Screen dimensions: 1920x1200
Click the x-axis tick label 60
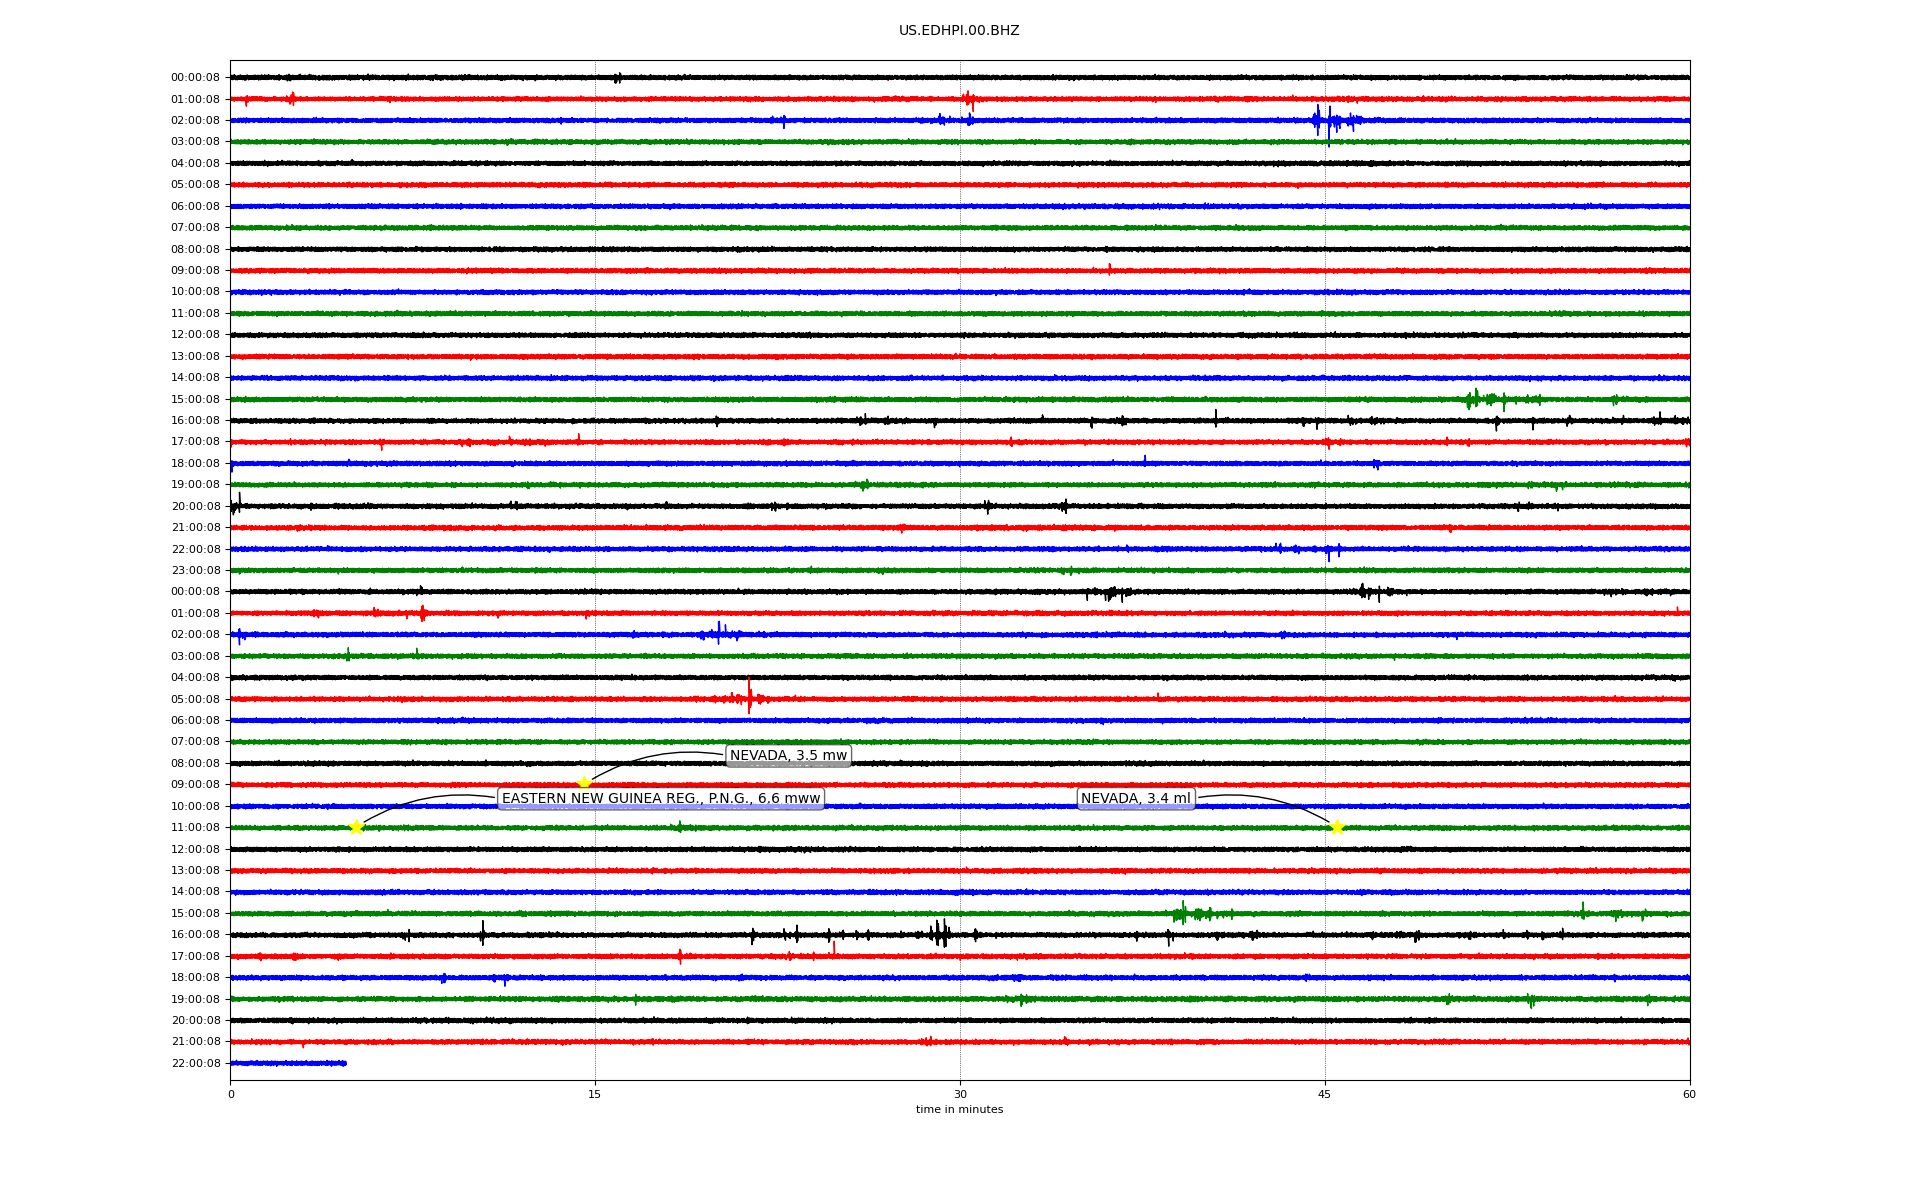click(1689, 1094)
